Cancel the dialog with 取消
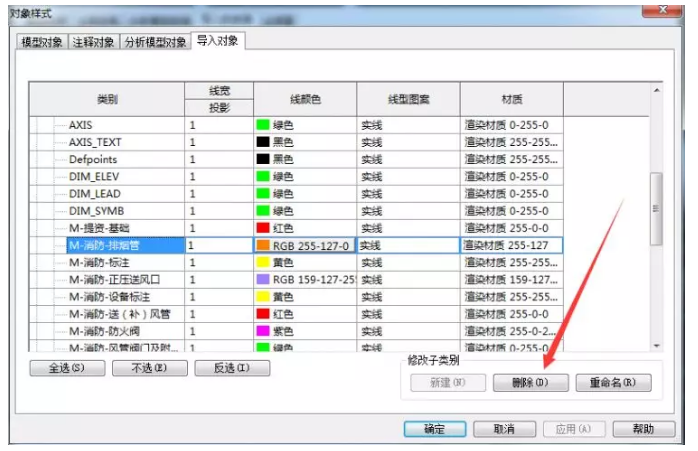Image resolution: width=698 pixels, height=451 pixels. 504,429
